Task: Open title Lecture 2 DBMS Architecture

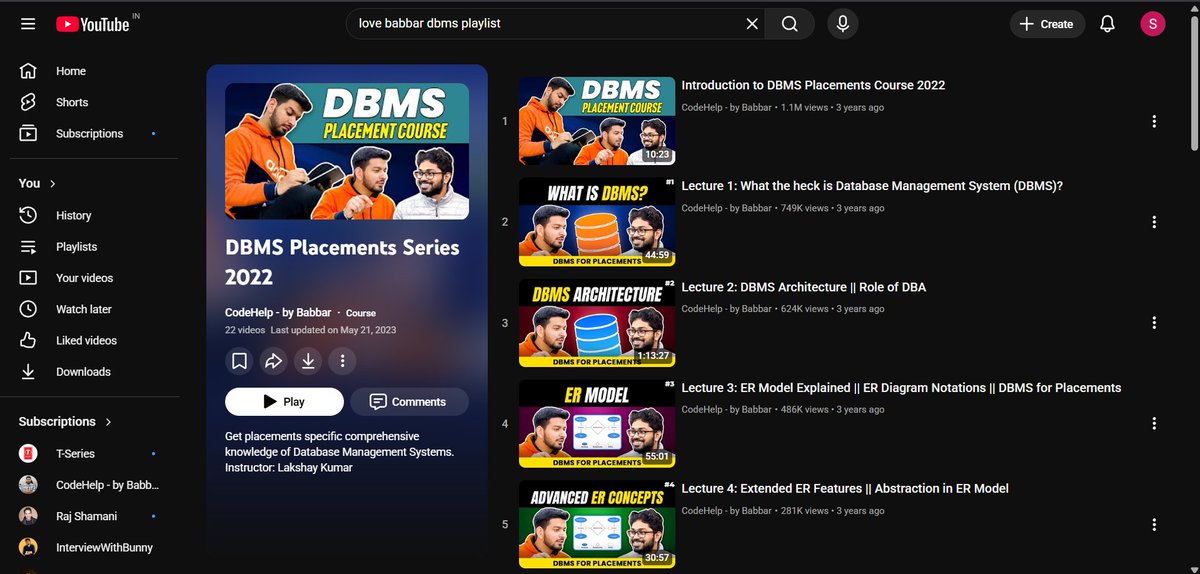Action: [x=804, y=288]
